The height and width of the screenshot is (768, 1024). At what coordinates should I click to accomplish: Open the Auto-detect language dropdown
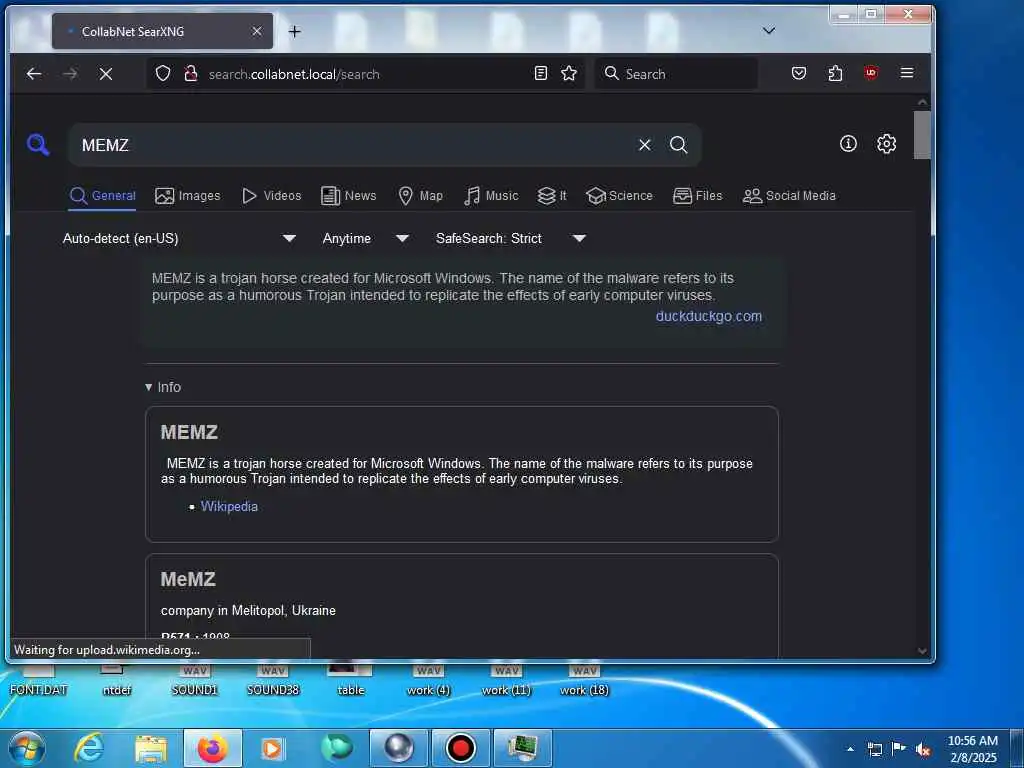[x=180, y=238]
